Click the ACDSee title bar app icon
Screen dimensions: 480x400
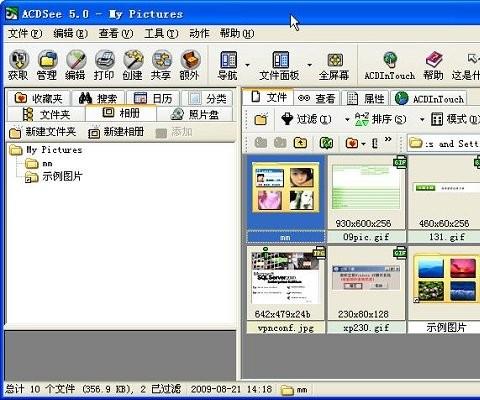(12, 13)
